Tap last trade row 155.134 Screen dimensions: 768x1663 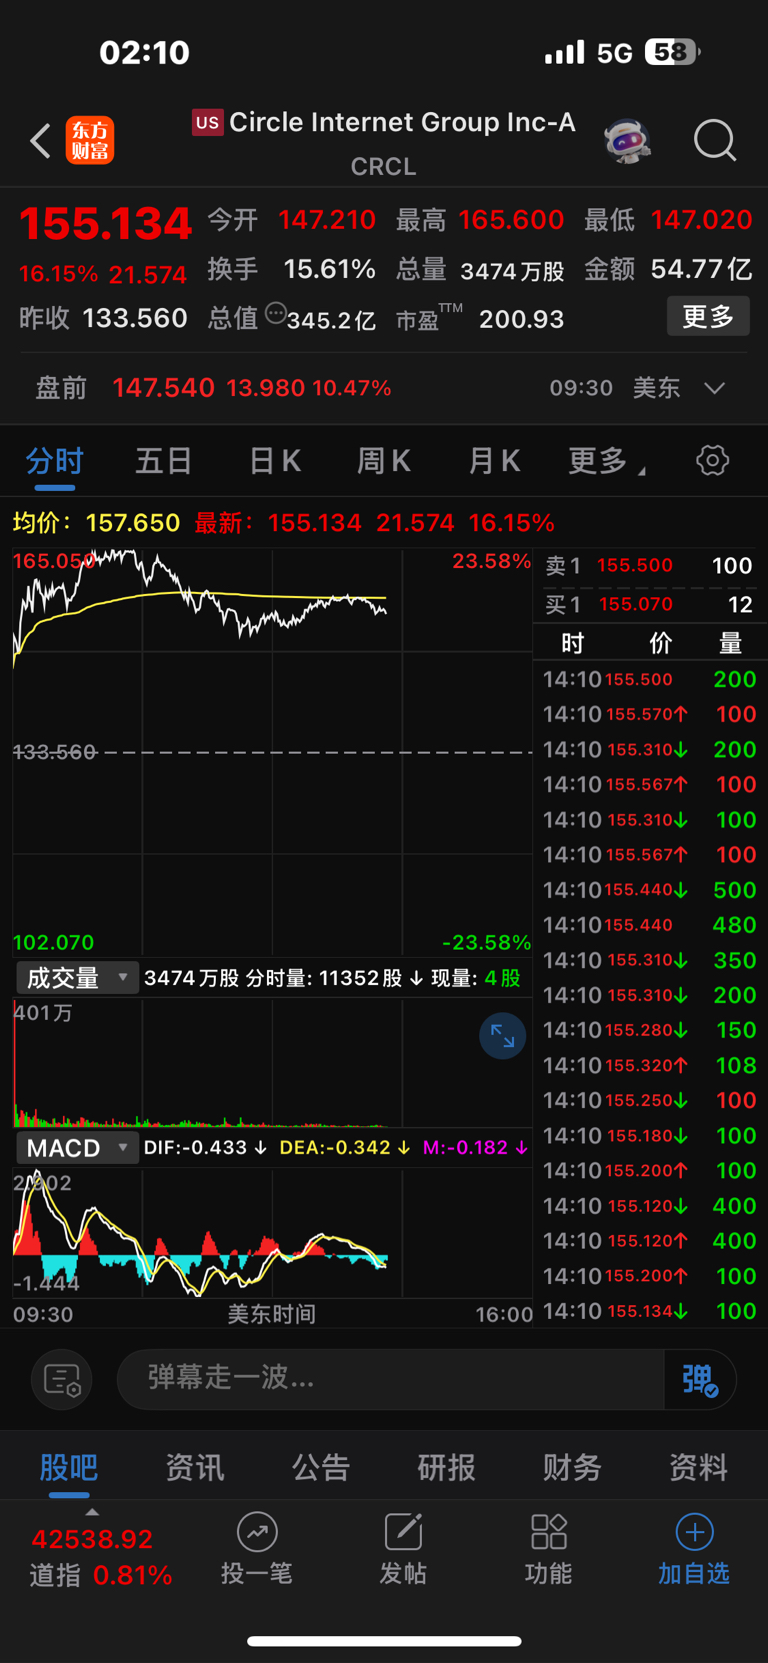tap(650, 1311)
